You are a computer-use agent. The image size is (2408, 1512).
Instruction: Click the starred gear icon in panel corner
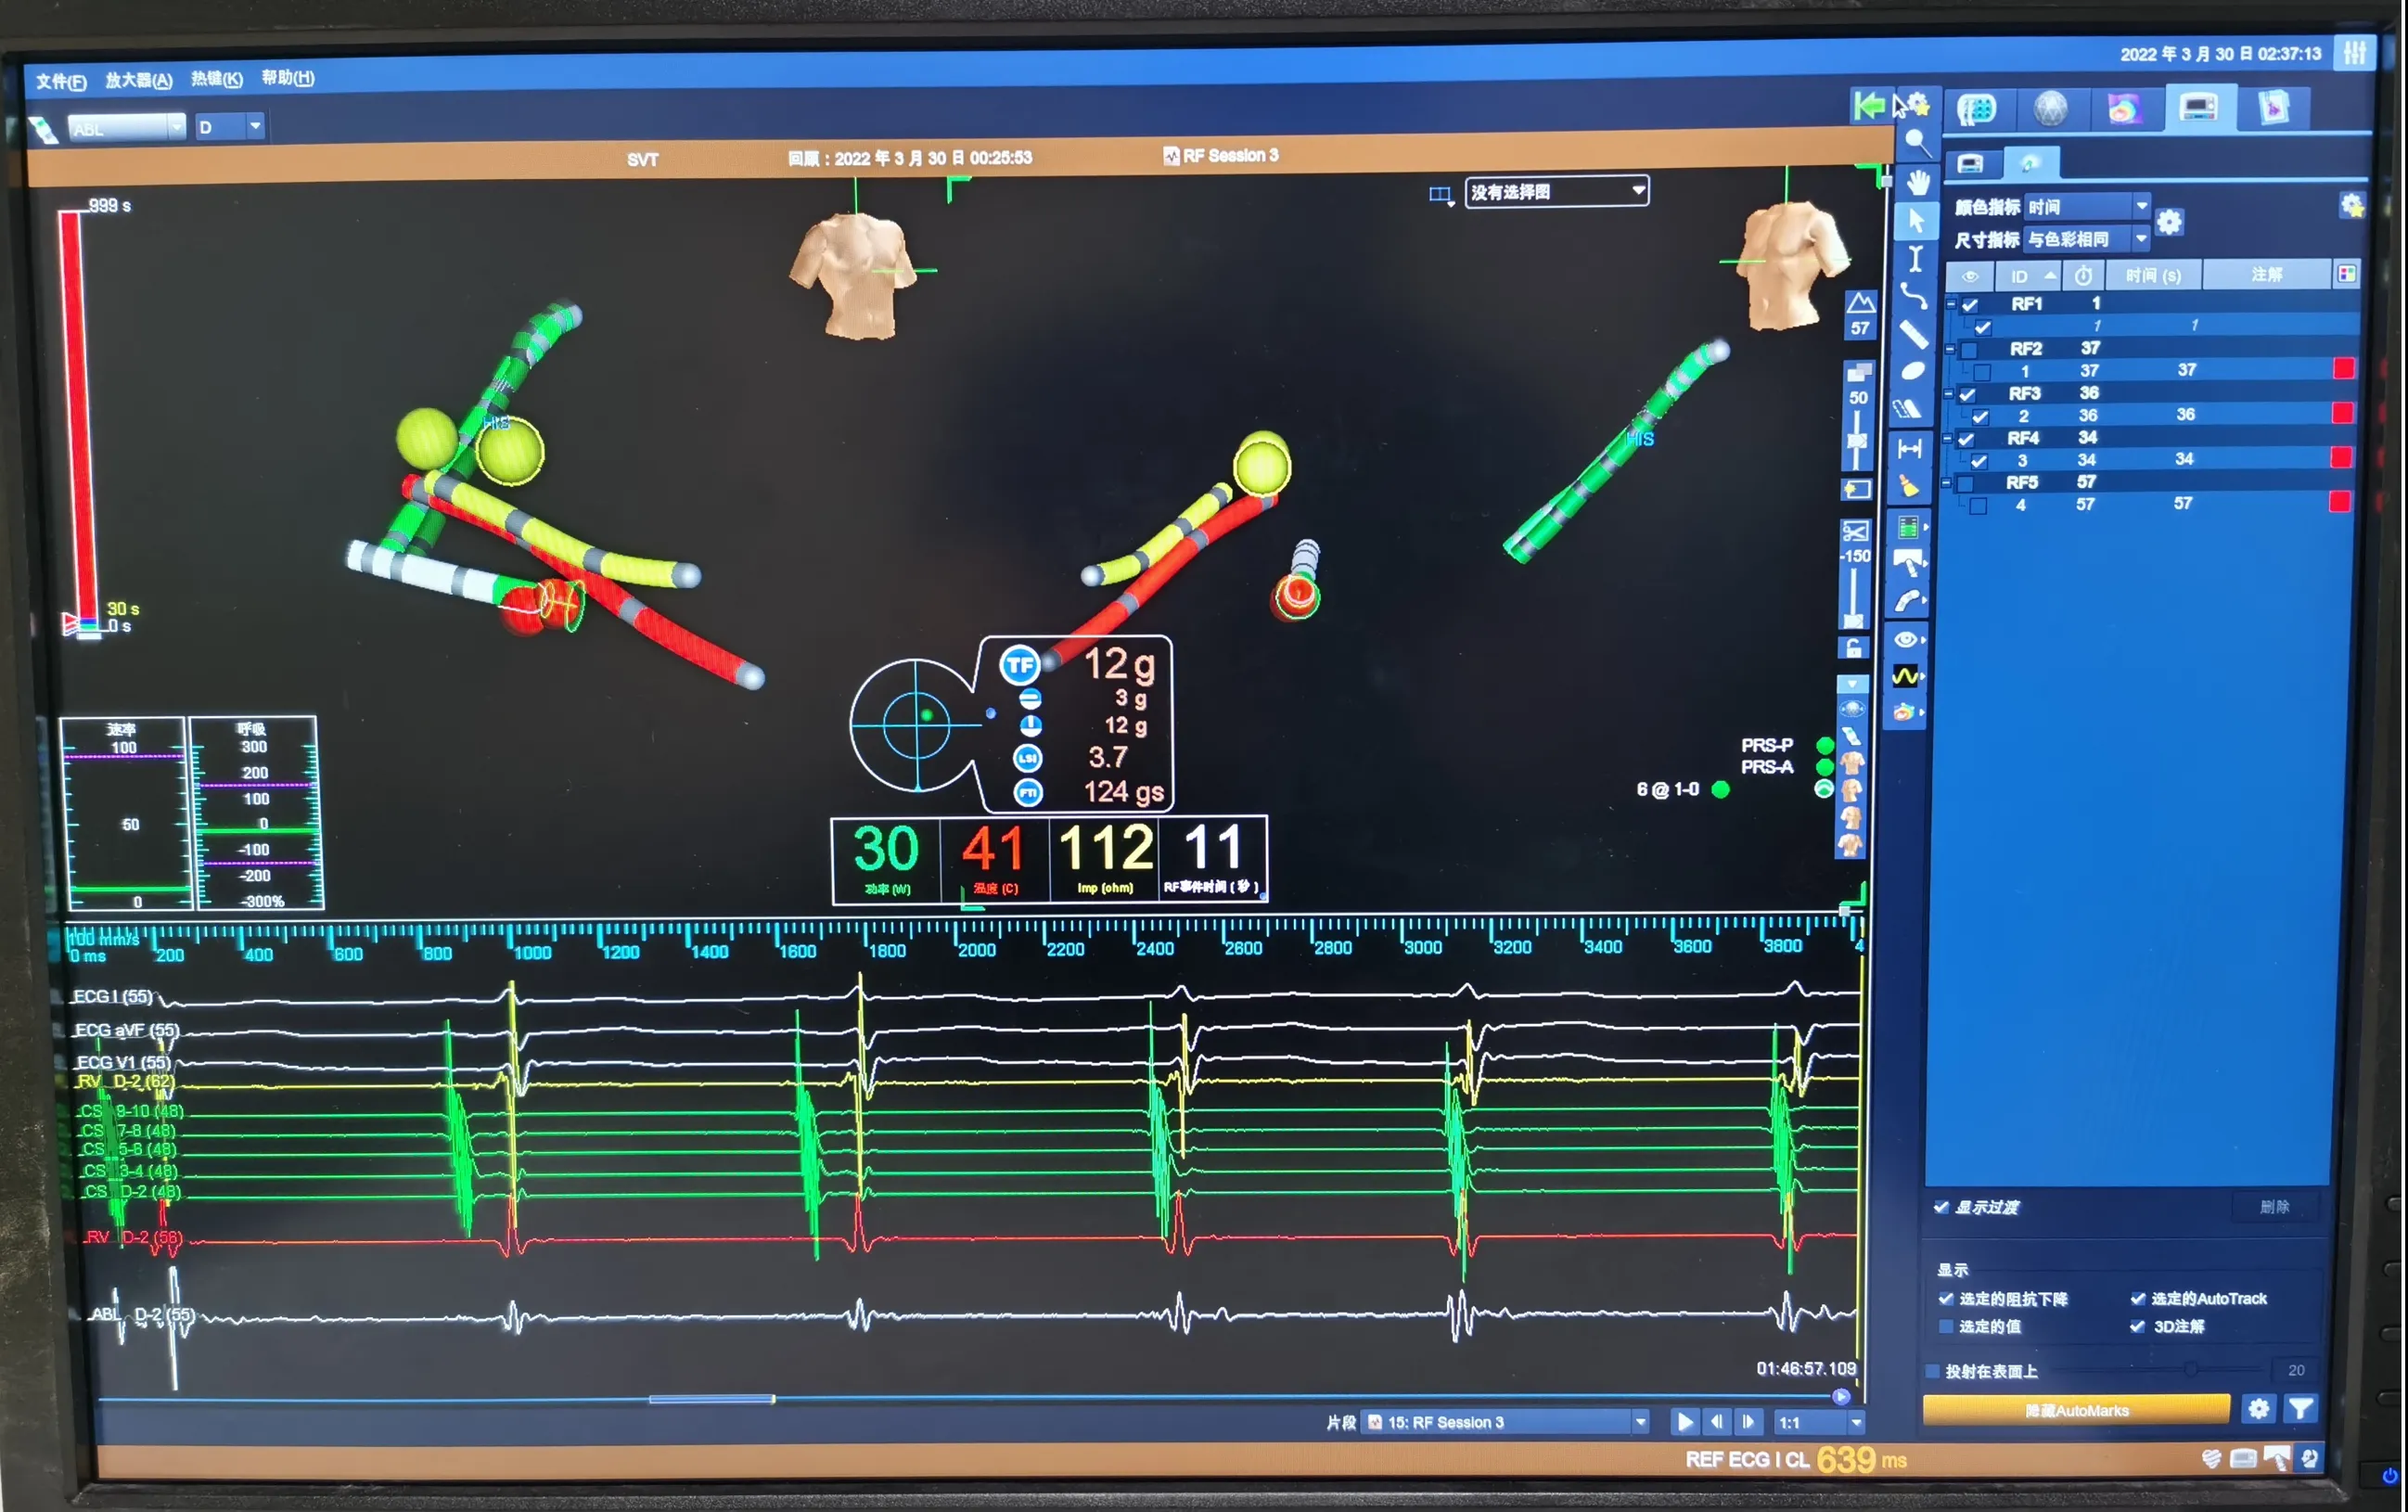click(x=2352, y=205)
